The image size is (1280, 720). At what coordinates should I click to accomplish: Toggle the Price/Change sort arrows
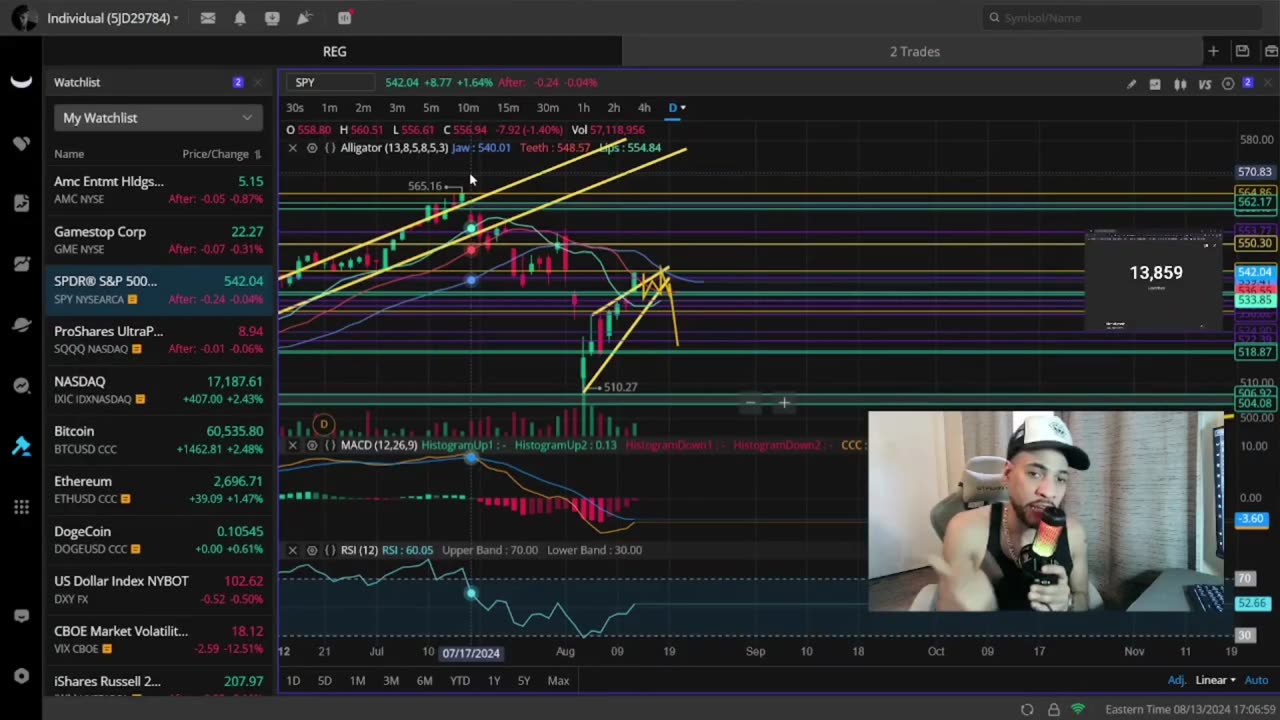coord(258,154)
